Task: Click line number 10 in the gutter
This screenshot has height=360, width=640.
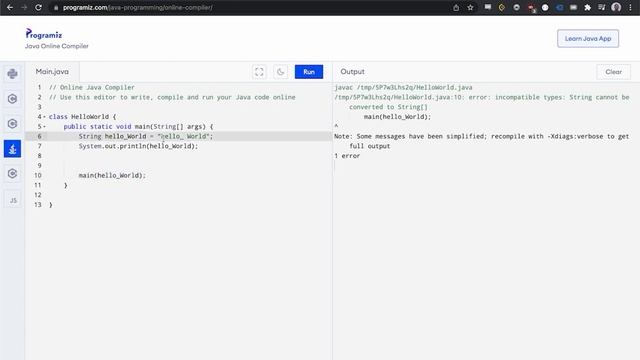Action: click(x=38, y=176)
